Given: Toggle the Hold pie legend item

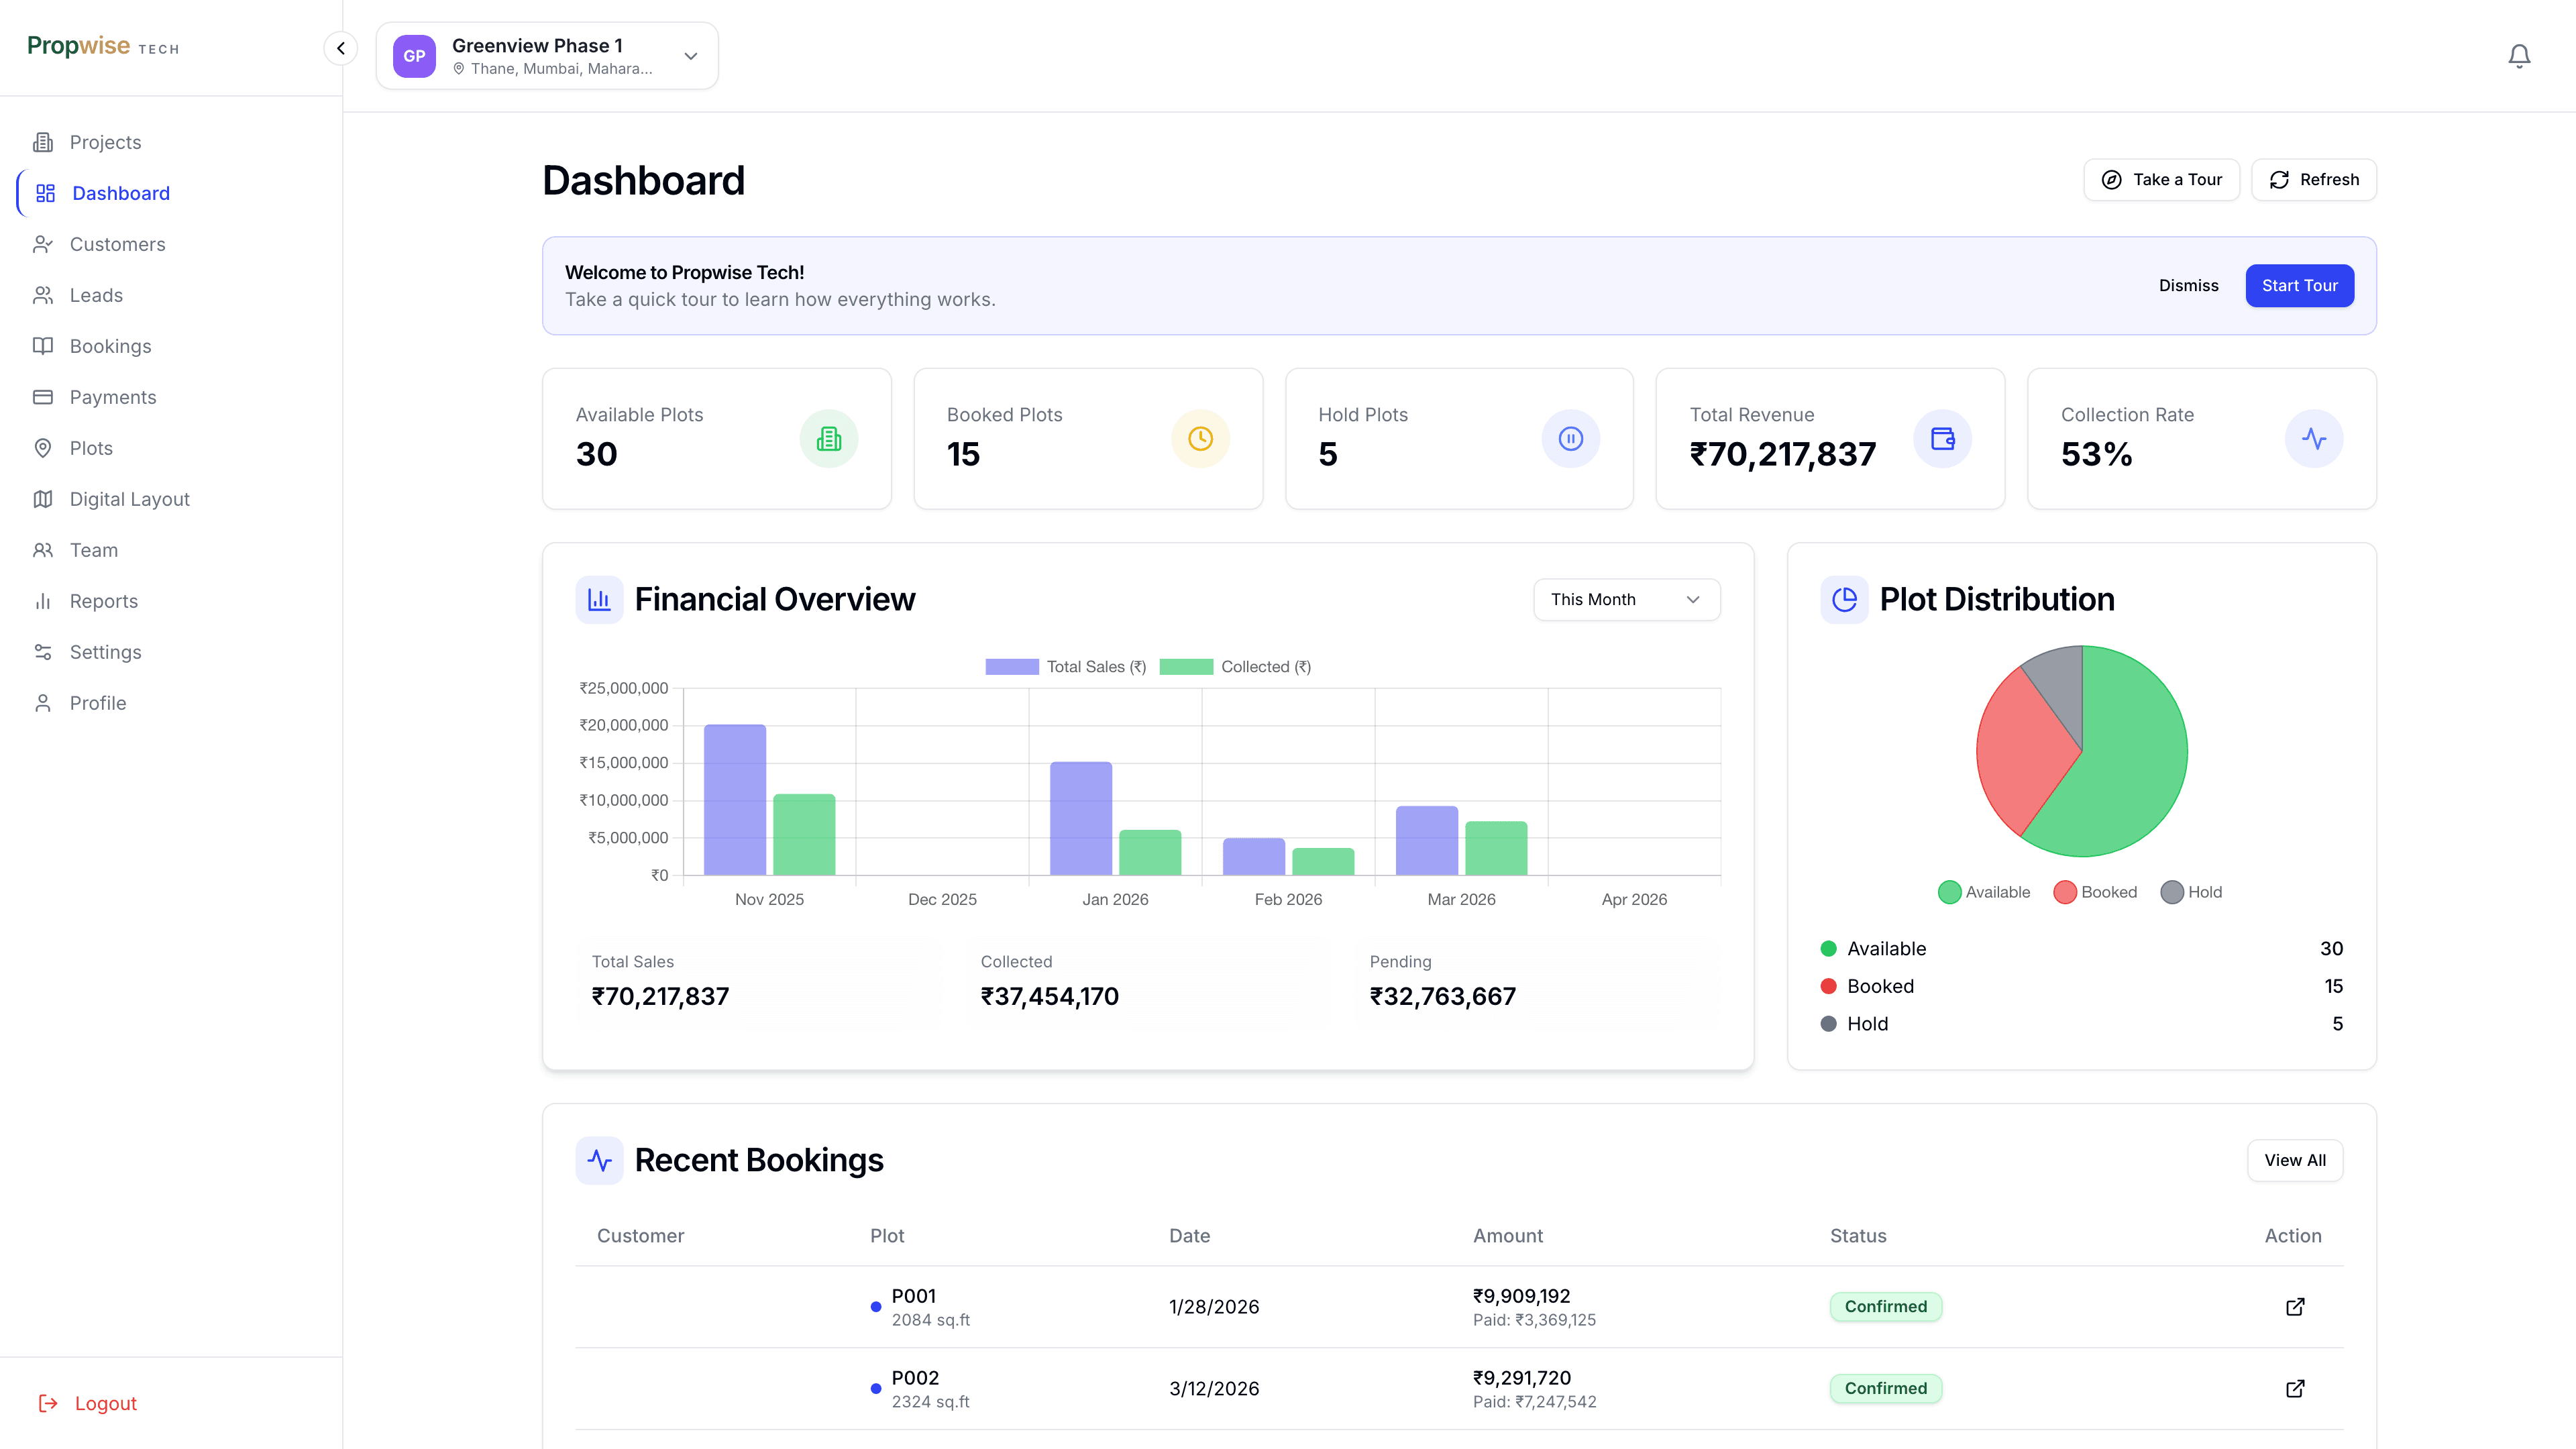Looking at the screenshot, I should coord(2191,892).
